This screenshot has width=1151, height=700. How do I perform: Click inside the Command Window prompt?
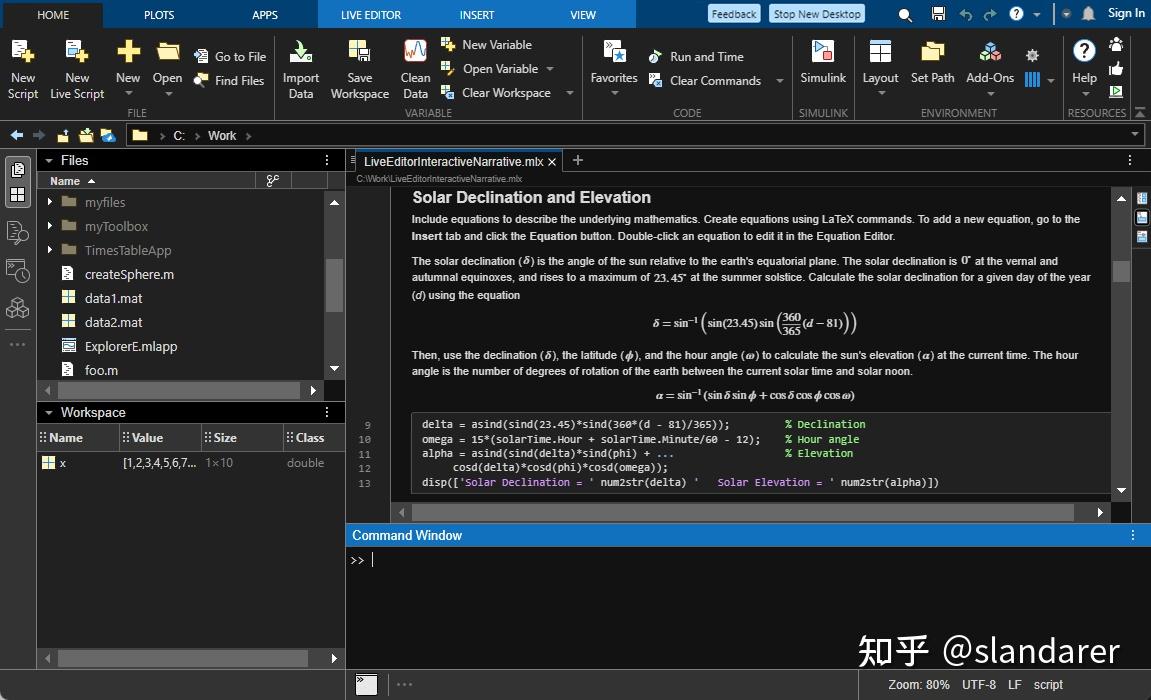500,560
